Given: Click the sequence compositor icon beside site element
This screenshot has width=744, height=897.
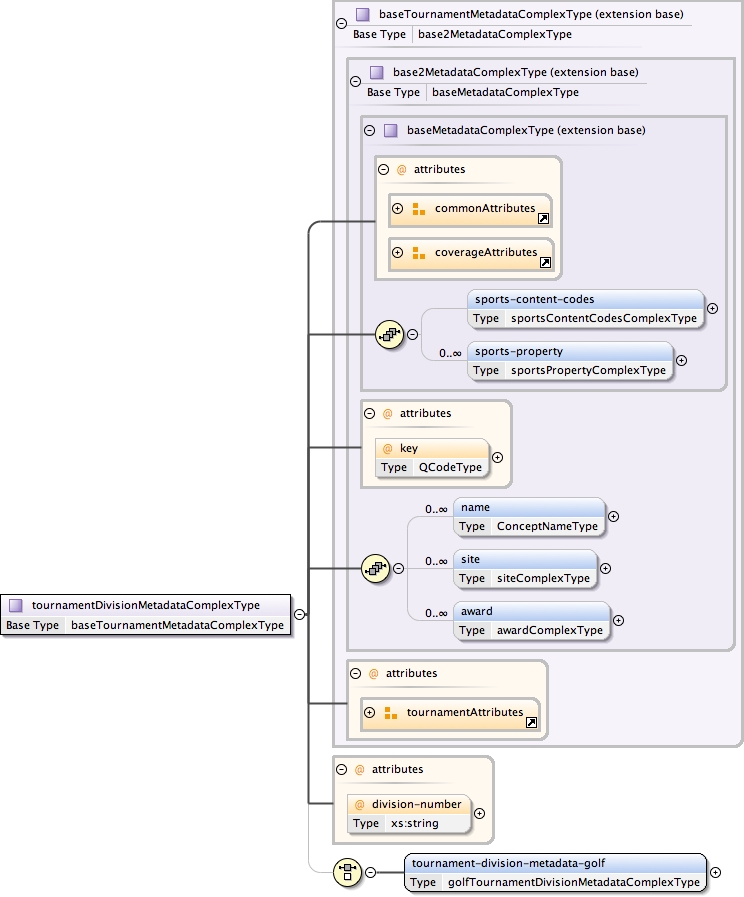Looking at the screenshot, I should click(x=374, y=568).
